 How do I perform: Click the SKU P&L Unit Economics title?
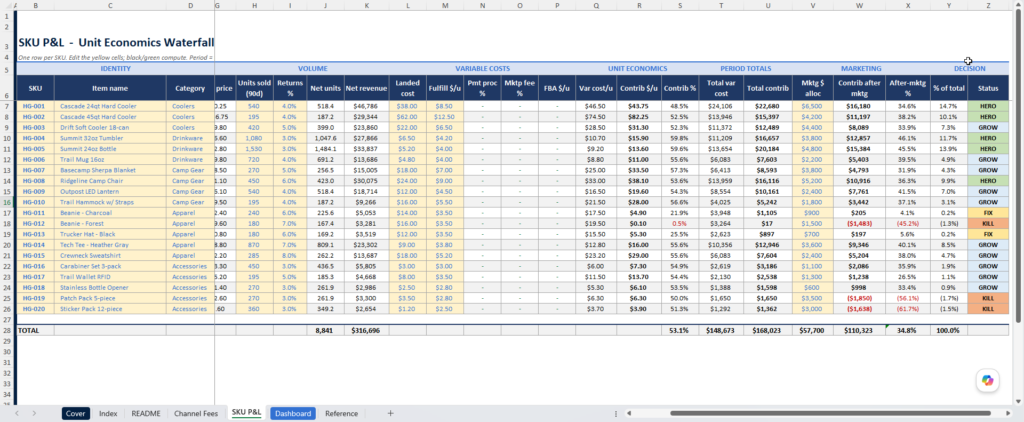click(x=116, y=42)
